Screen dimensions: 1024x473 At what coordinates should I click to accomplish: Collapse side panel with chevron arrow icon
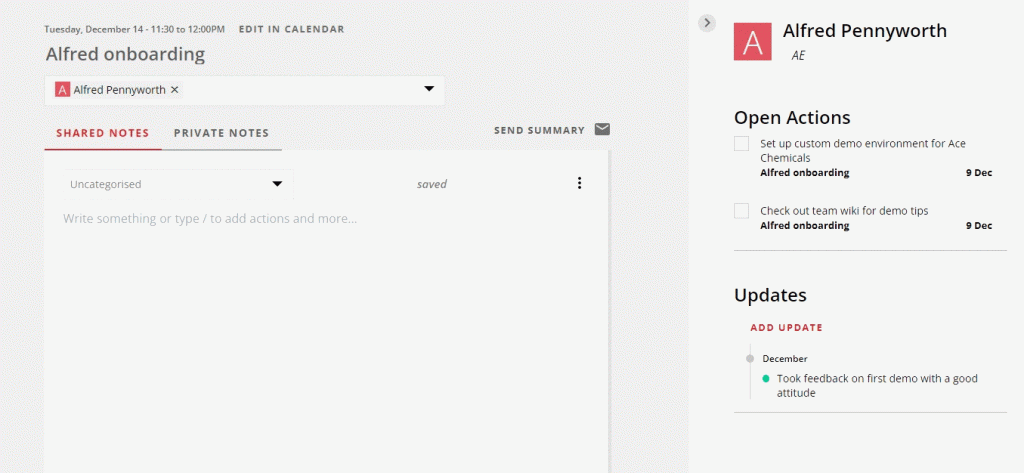pos(707,23)
